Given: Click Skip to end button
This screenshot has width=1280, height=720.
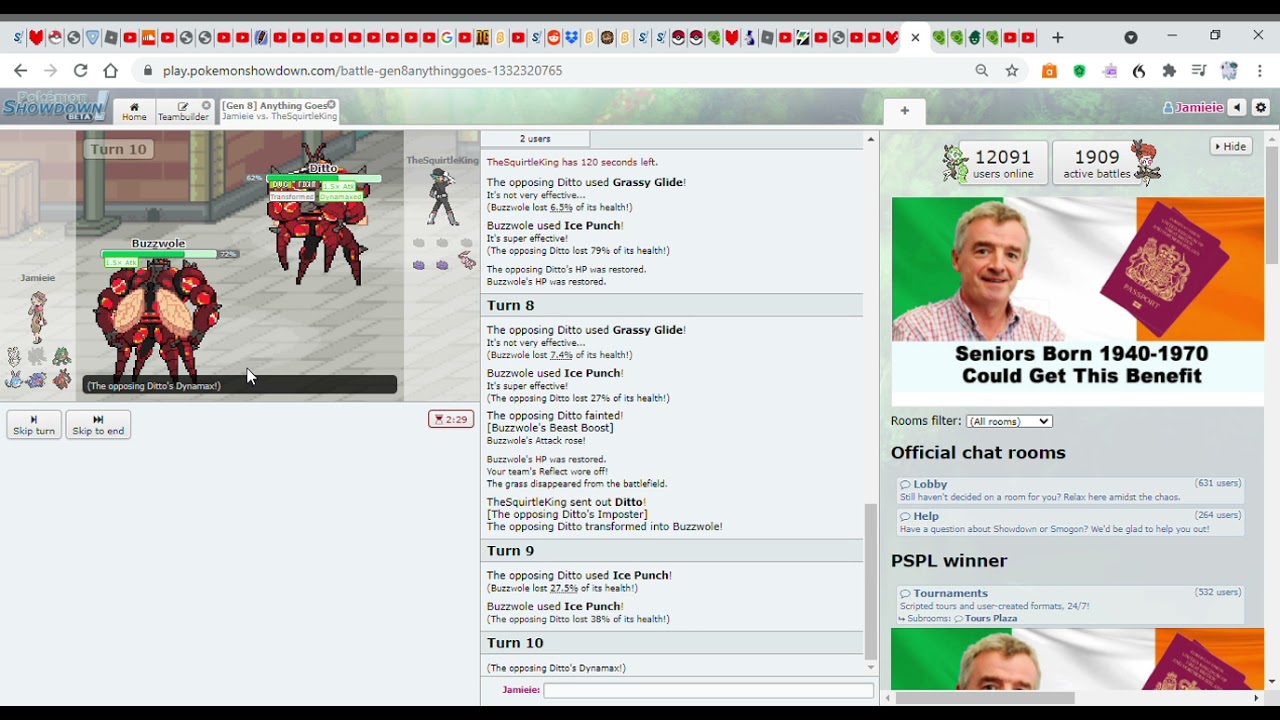Looking at the screenshot, I should 98,425.
